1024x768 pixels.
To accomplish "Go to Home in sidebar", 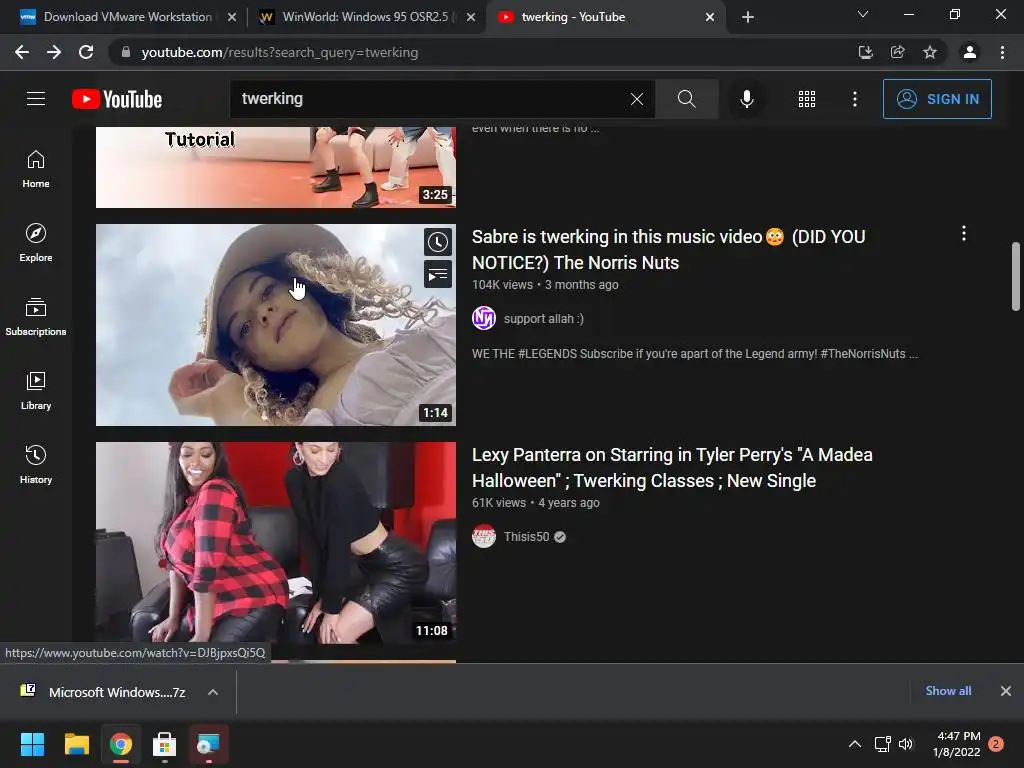I will coord(36,169).
